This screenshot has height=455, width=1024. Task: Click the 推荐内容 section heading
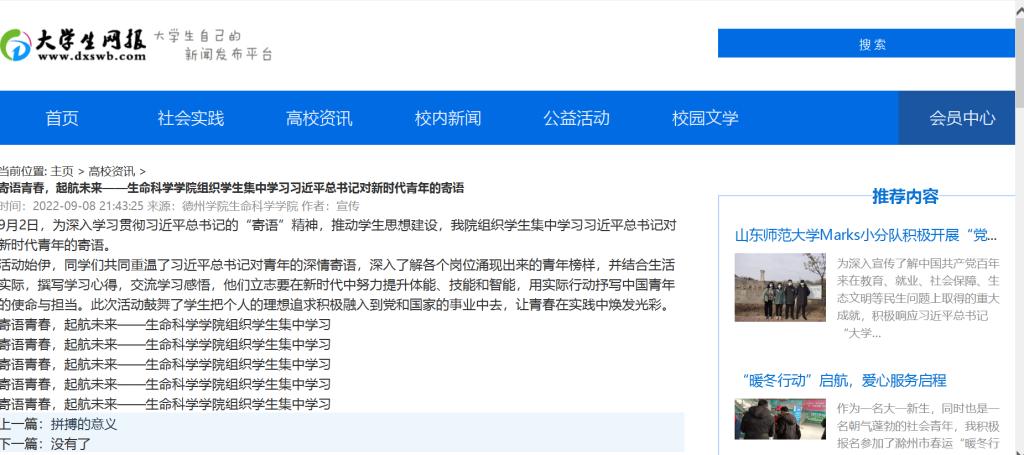tap(905, 195)
